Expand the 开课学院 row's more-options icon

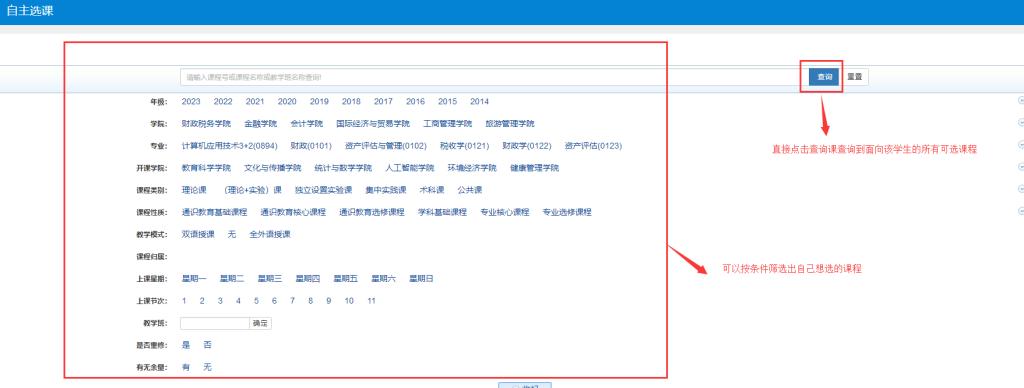tap(1021, 167)
